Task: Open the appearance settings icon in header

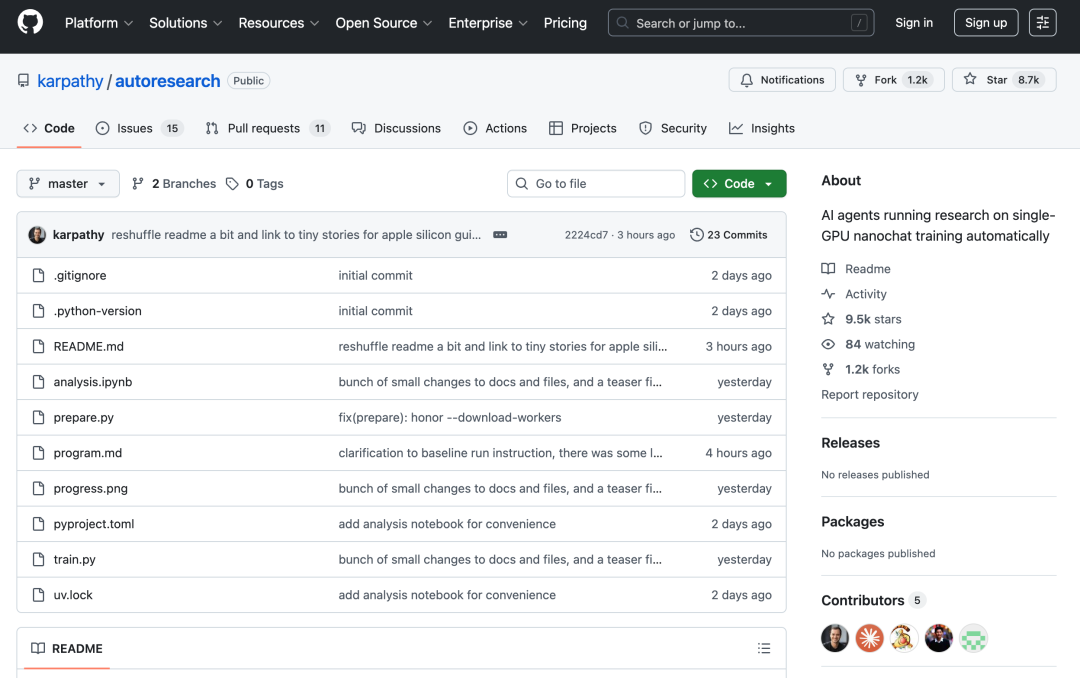Action: [x=1042, y=23]
